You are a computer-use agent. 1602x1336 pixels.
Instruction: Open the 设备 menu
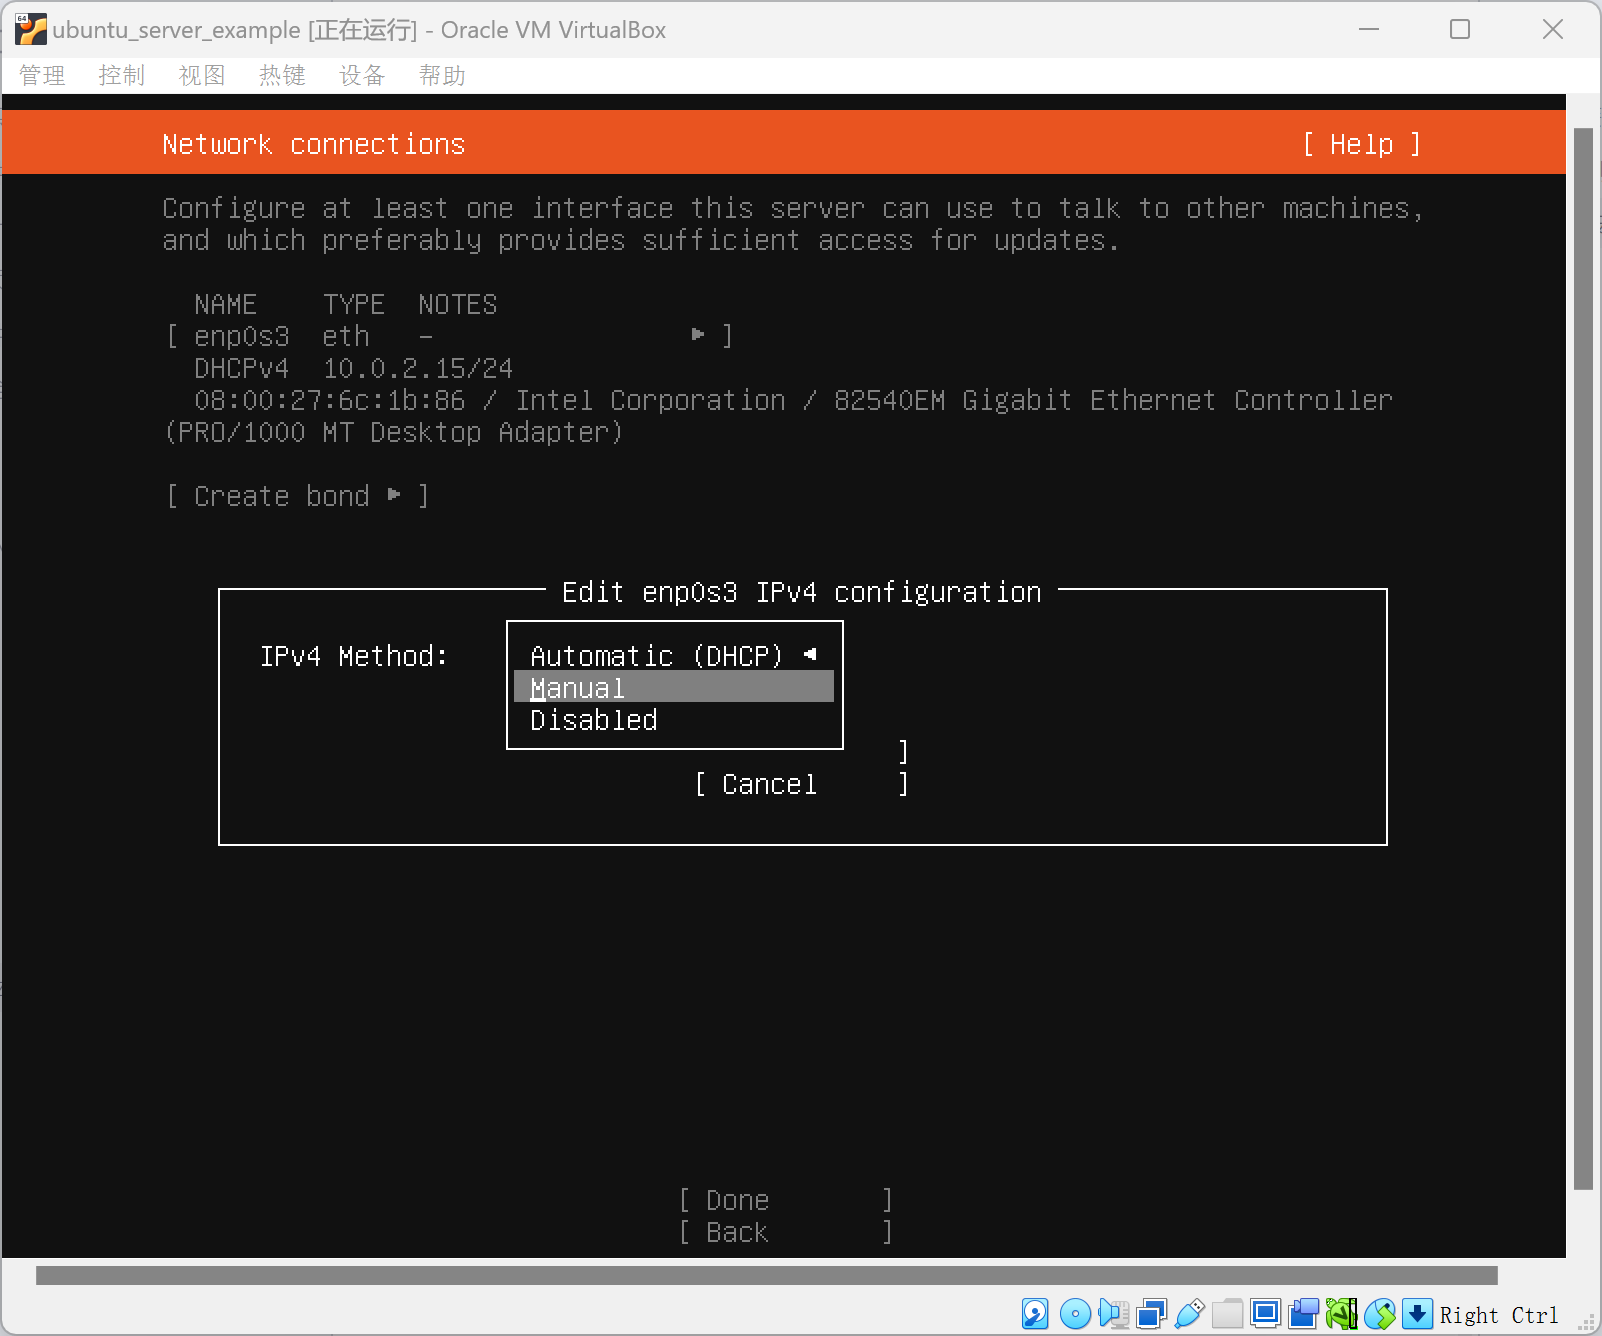[361, 76]
